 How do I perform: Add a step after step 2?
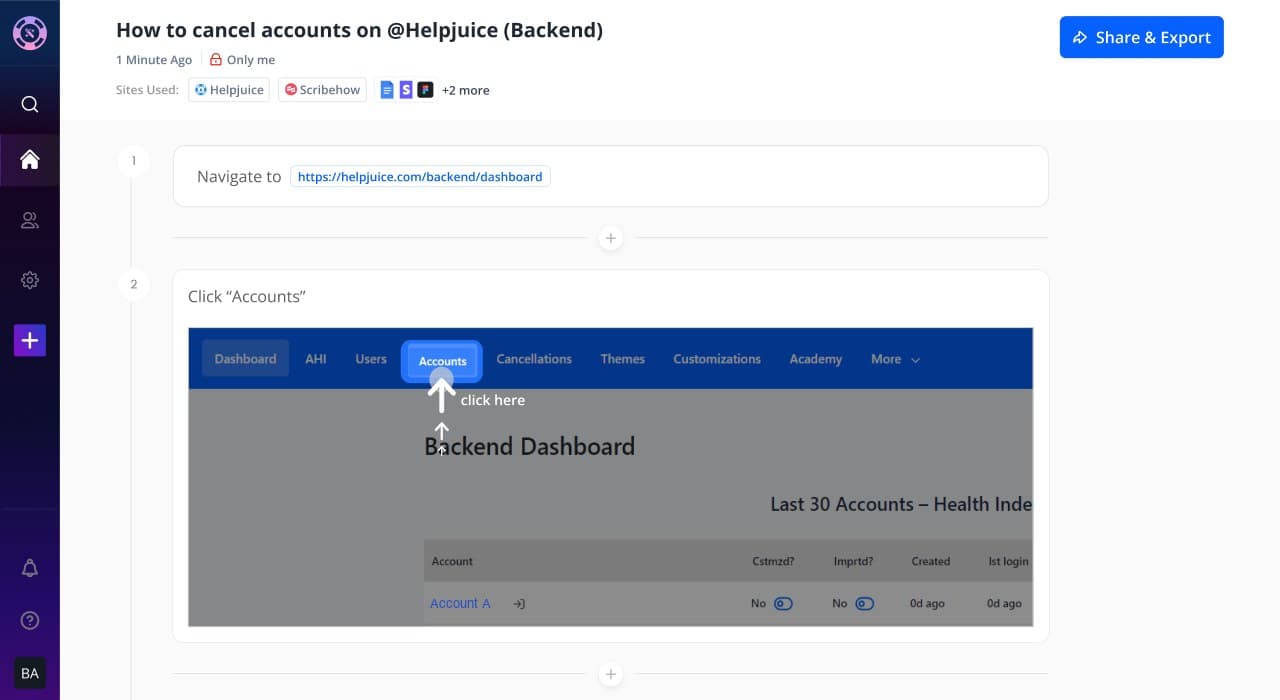(x=611, y=674)
